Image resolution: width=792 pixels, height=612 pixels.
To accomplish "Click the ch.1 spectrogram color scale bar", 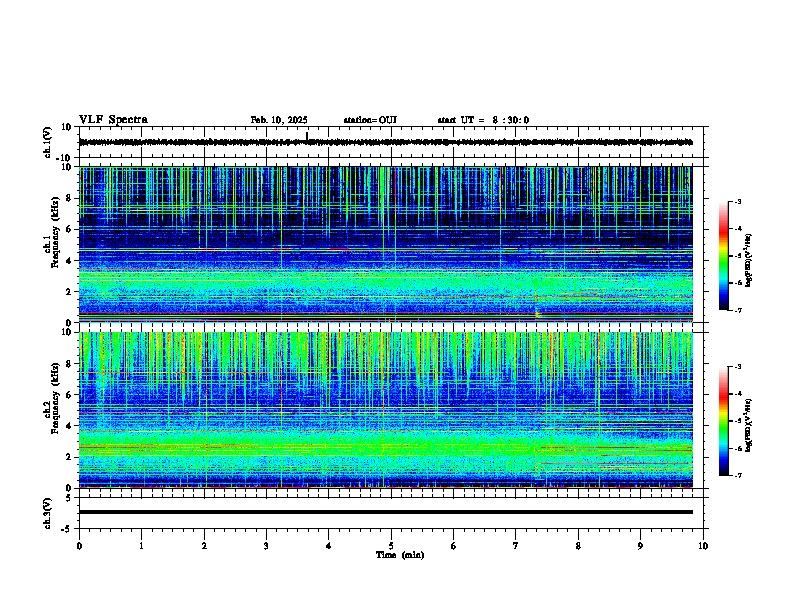I will coord(723,256).
